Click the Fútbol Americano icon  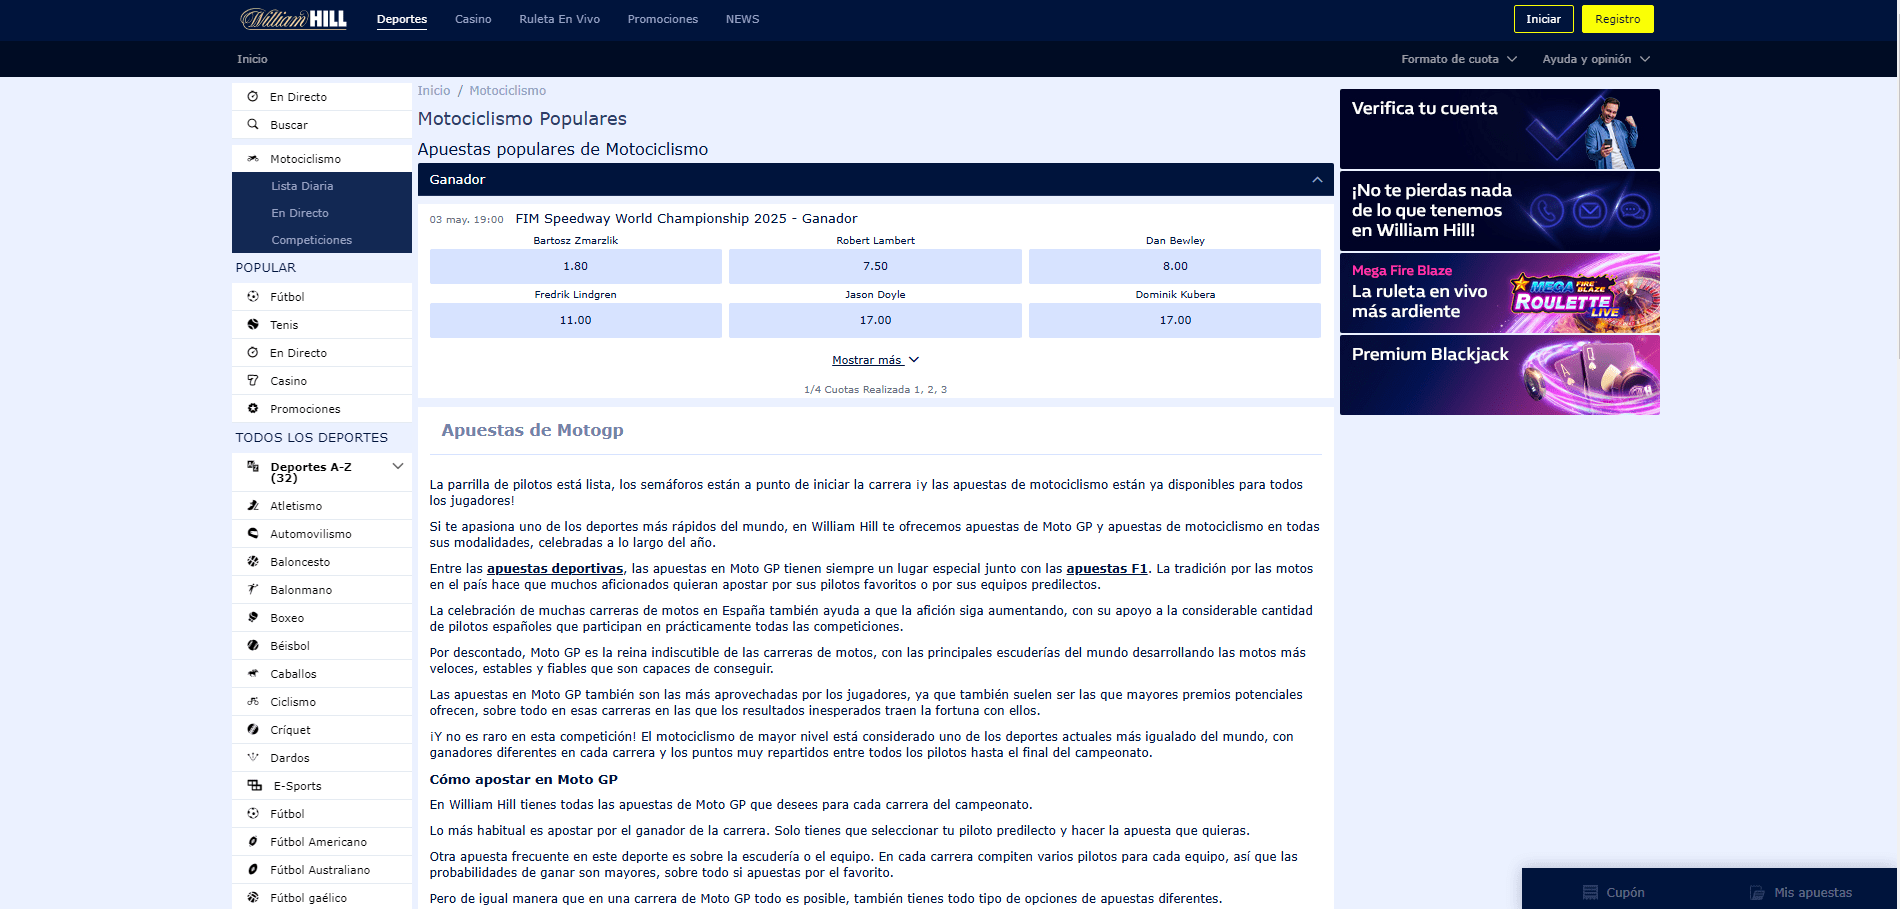click(x=253, y=842)
